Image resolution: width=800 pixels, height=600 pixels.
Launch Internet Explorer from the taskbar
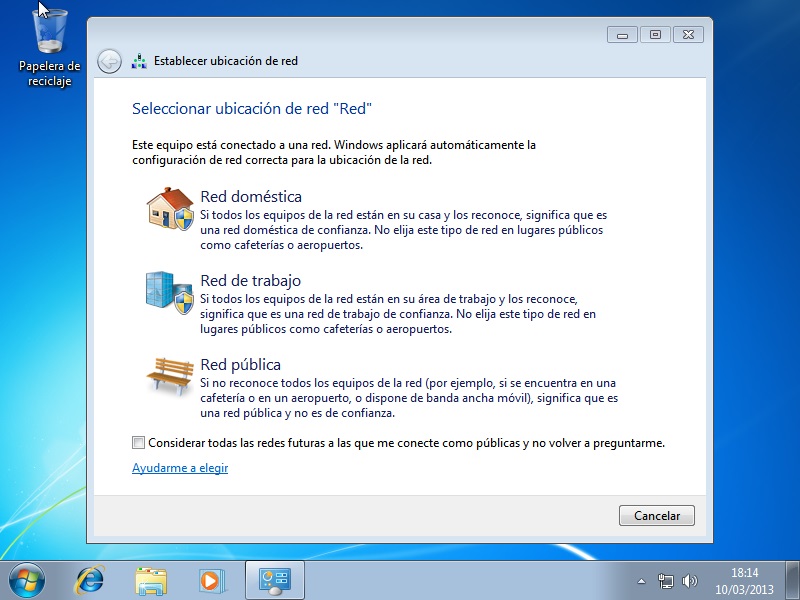point(89,581)
